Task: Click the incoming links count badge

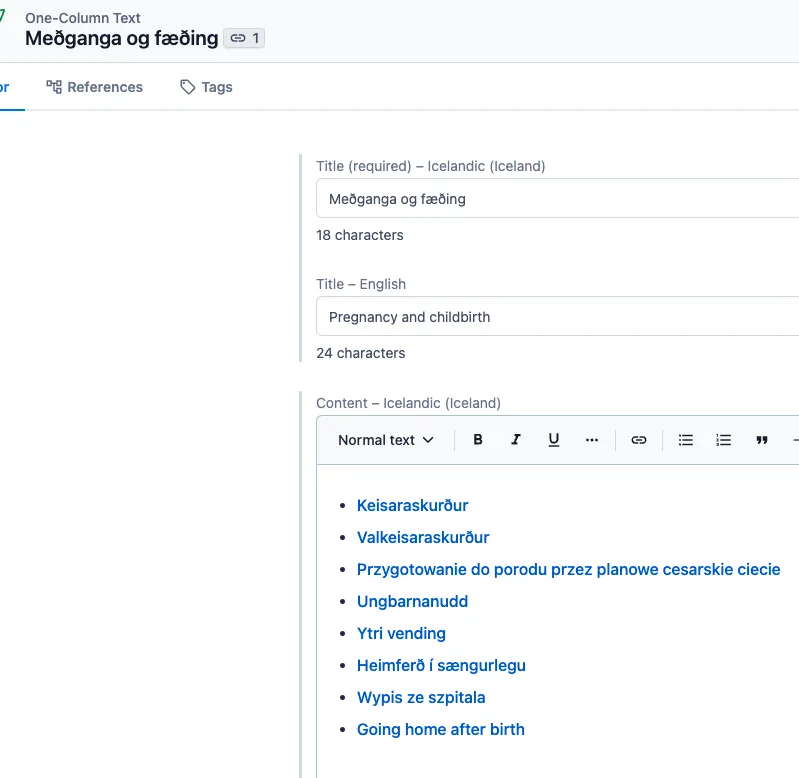Action: (245, 39)
